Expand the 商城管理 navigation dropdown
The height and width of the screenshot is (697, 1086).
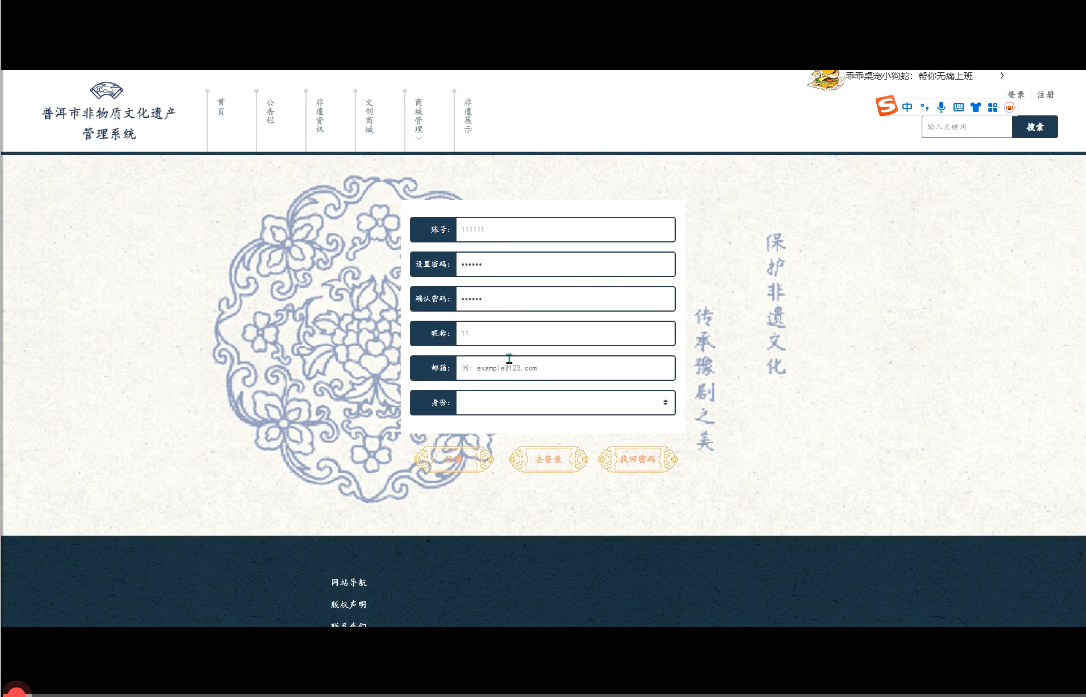click(x=418, y=119)
